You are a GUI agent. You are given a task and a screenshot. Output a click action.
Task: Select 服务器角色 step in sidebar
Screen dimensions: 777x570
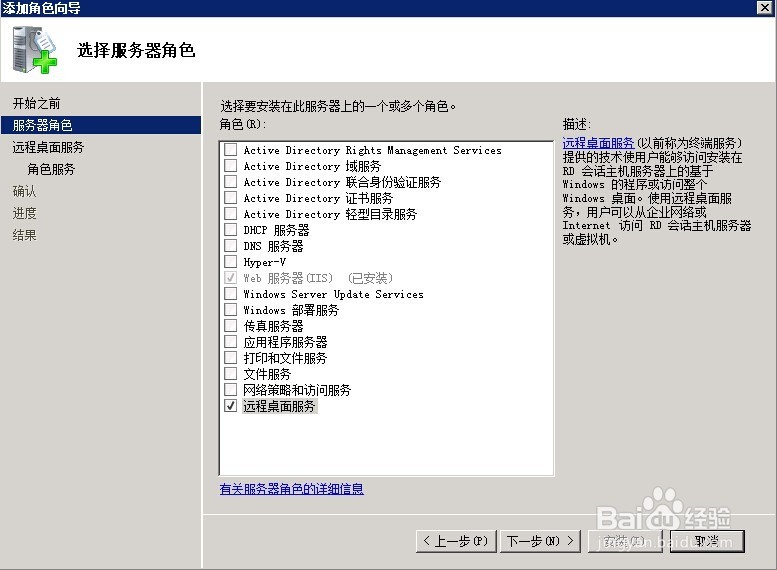[101, 125]
